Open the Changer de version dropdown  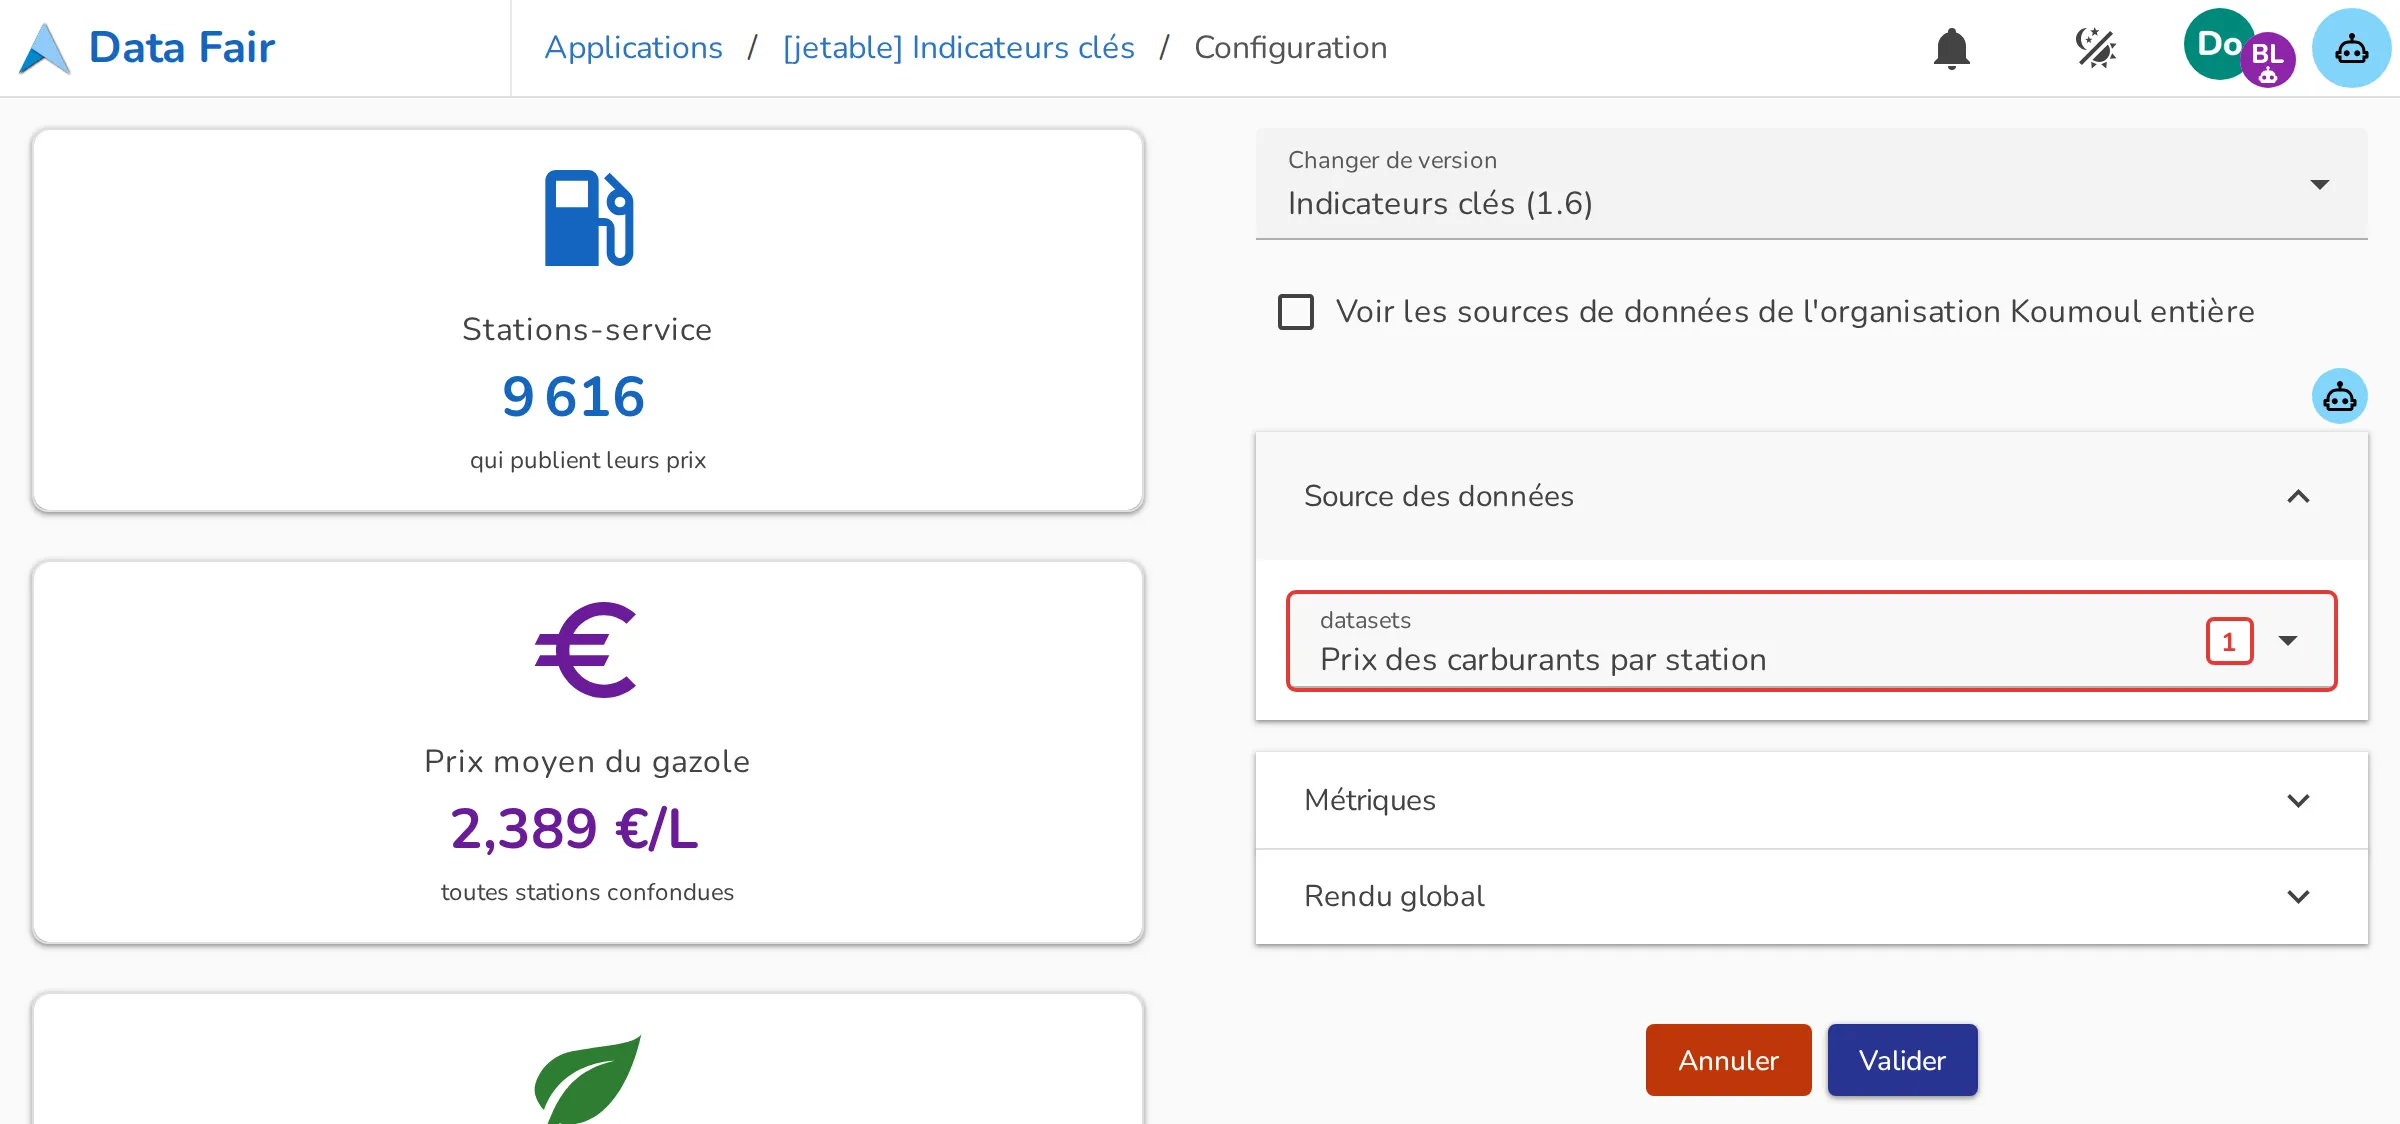[1811, 184]
